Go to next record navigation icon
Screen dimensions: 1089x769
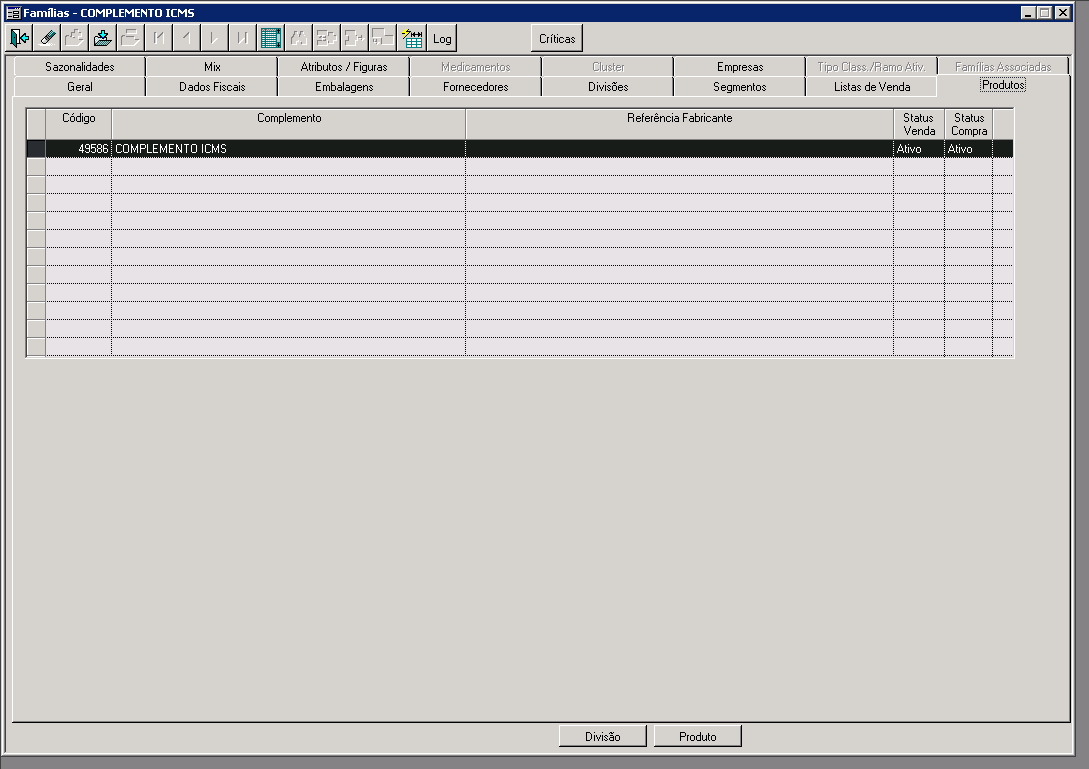214,38
